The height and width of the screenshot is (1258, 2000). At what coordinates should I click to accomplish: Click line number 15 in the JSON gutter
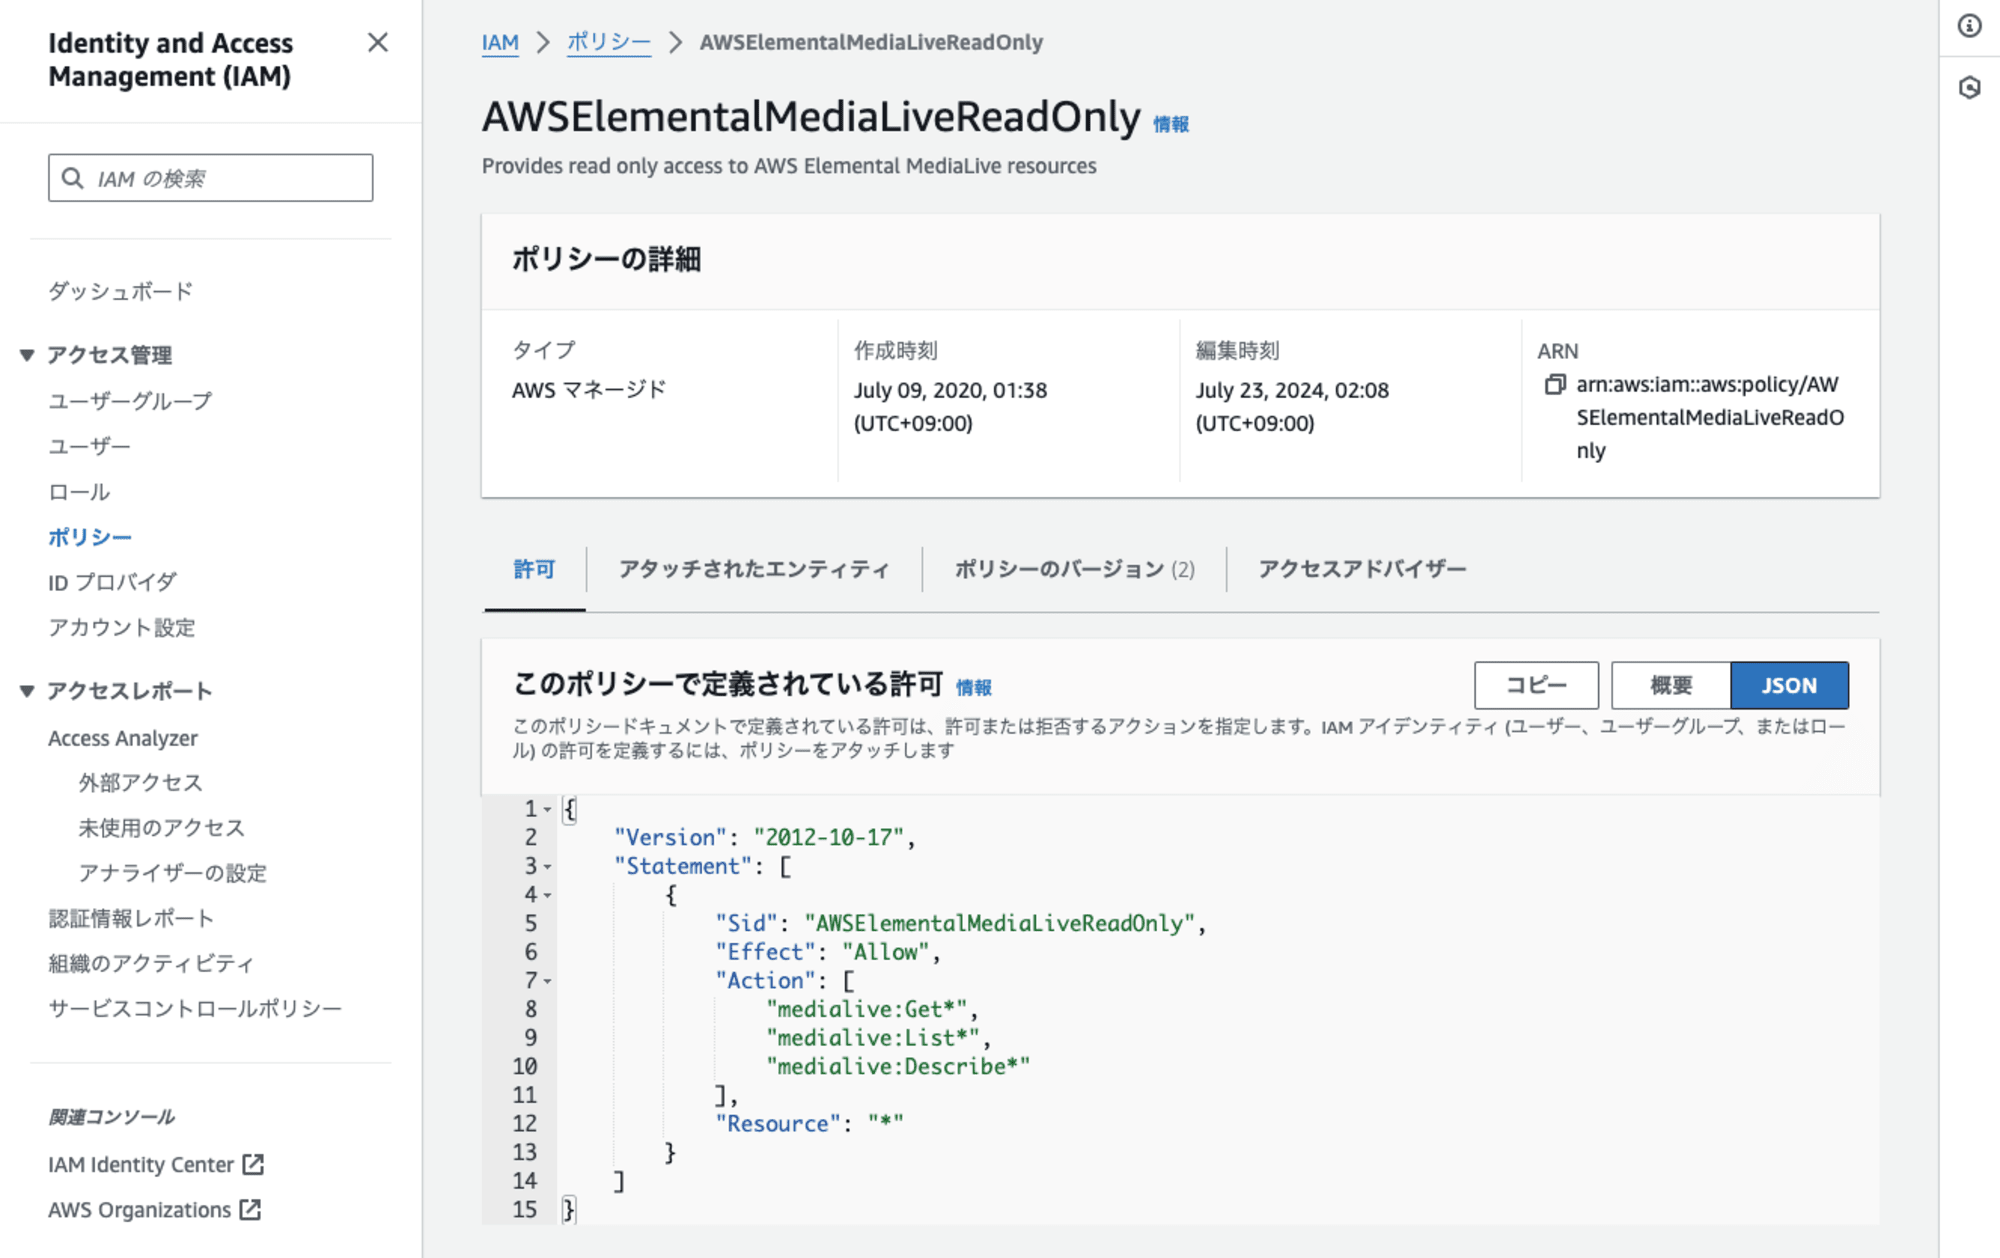click(x=525, y=1210)
